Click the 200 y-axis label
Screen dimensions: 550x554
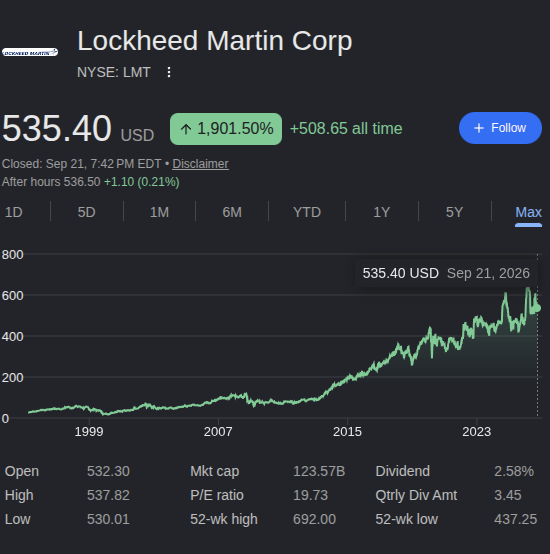coord(12,377)
